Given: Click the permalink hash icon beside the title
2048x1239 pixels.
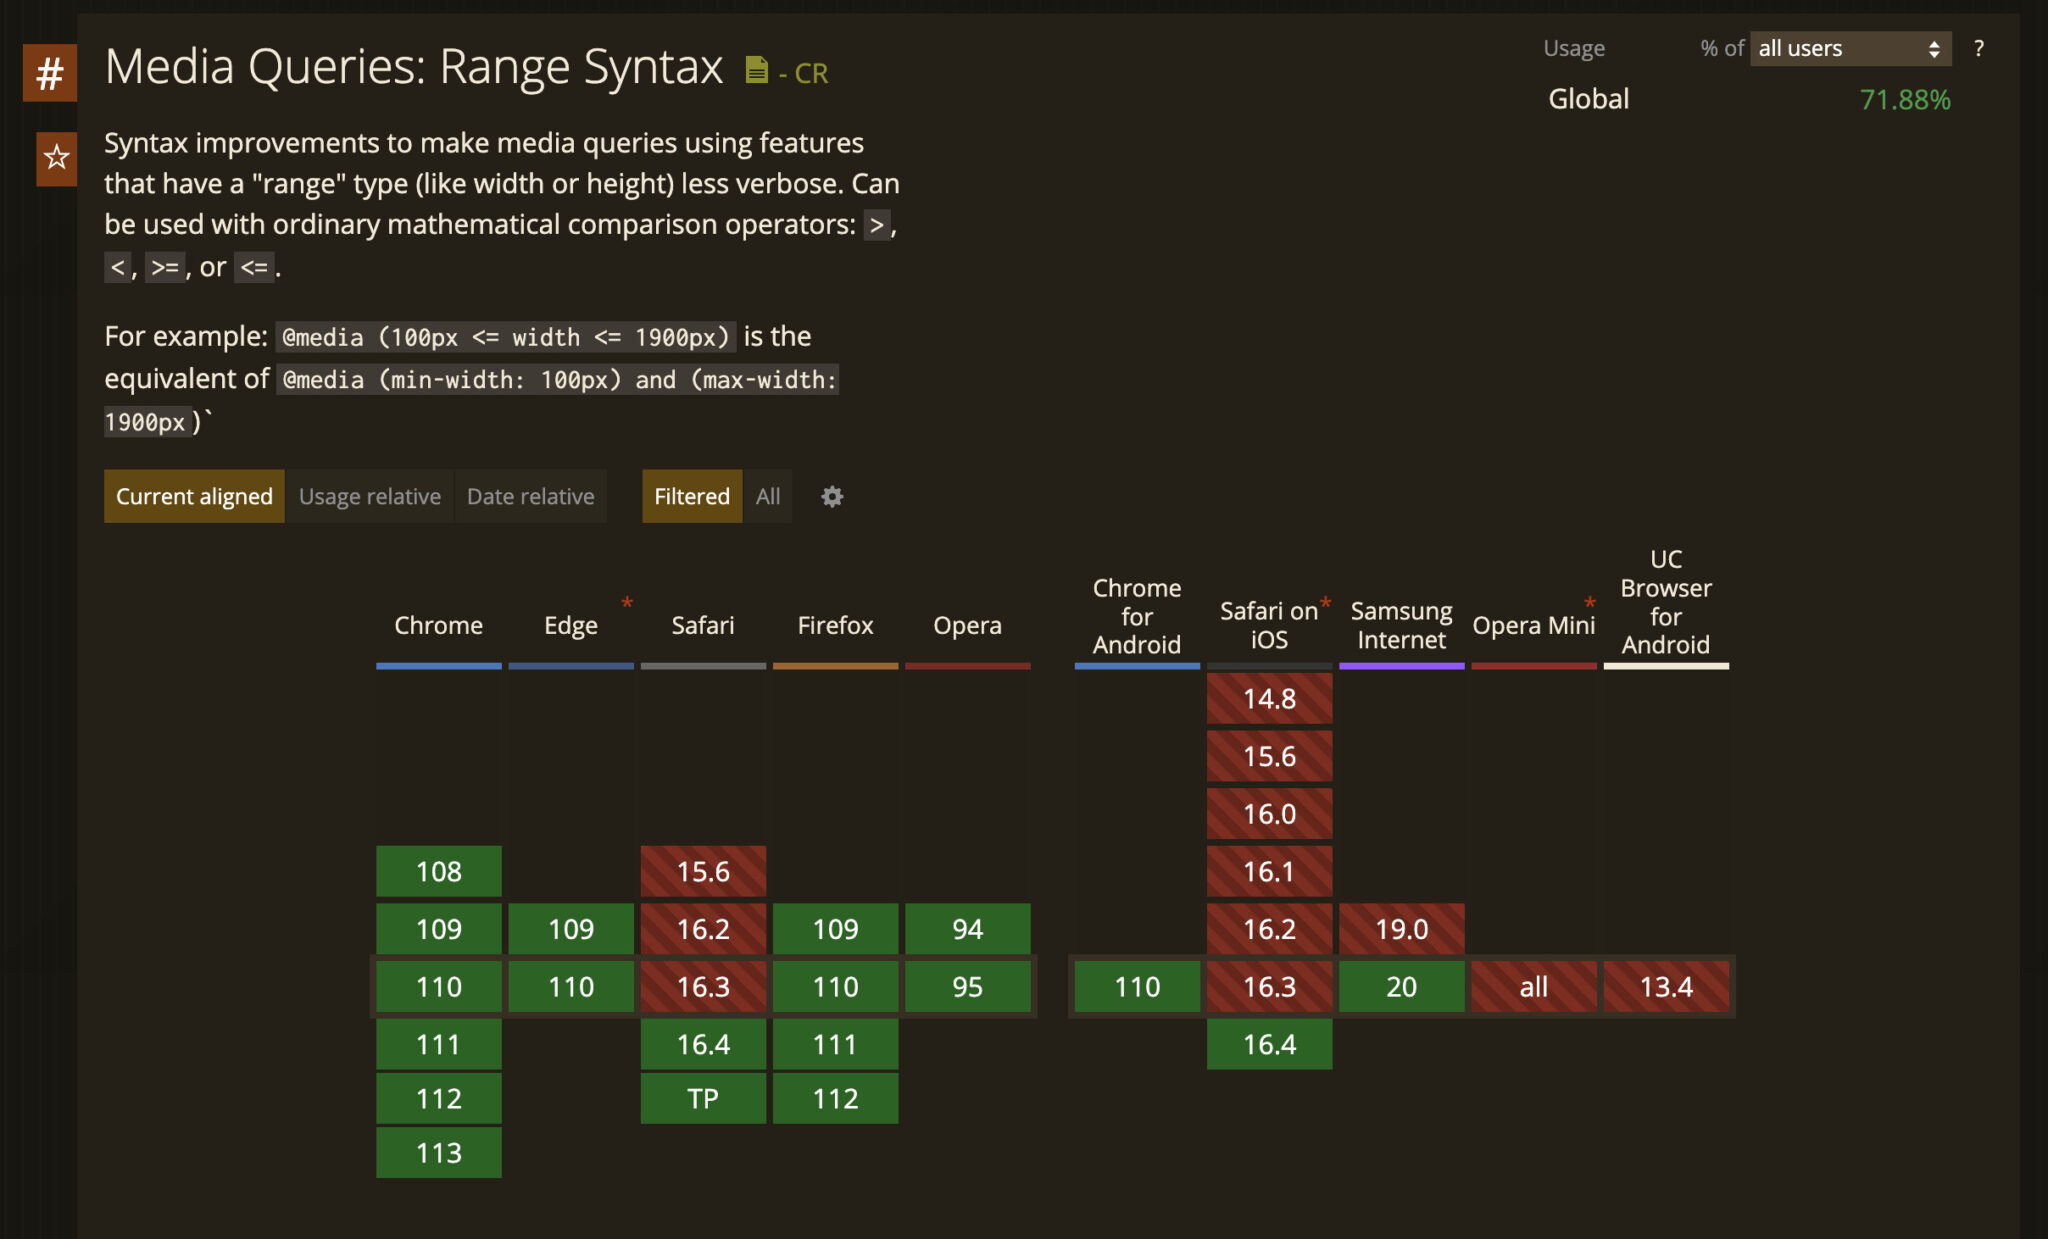Looking at the screenshot, I should click(49, 72).
